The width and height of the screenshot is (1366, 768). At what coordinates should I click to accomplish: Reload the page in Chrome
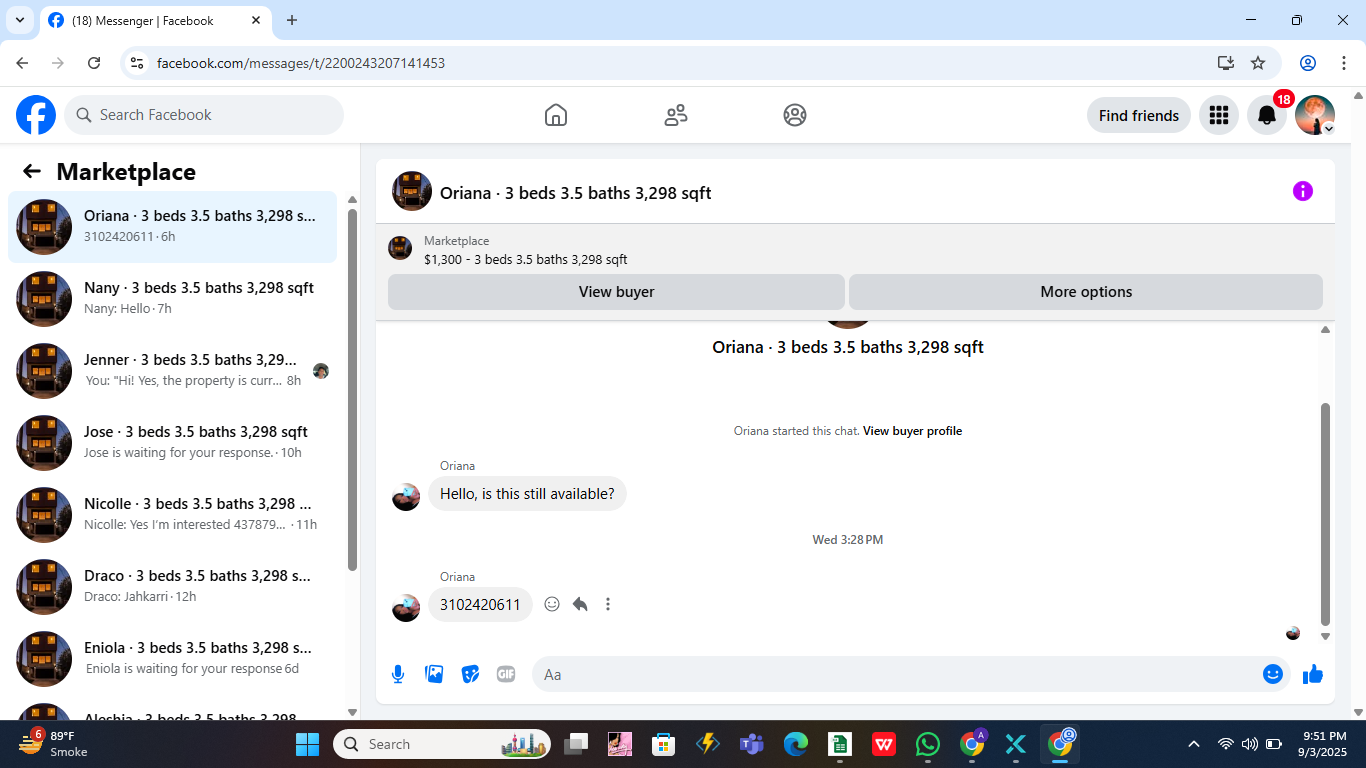94,63
